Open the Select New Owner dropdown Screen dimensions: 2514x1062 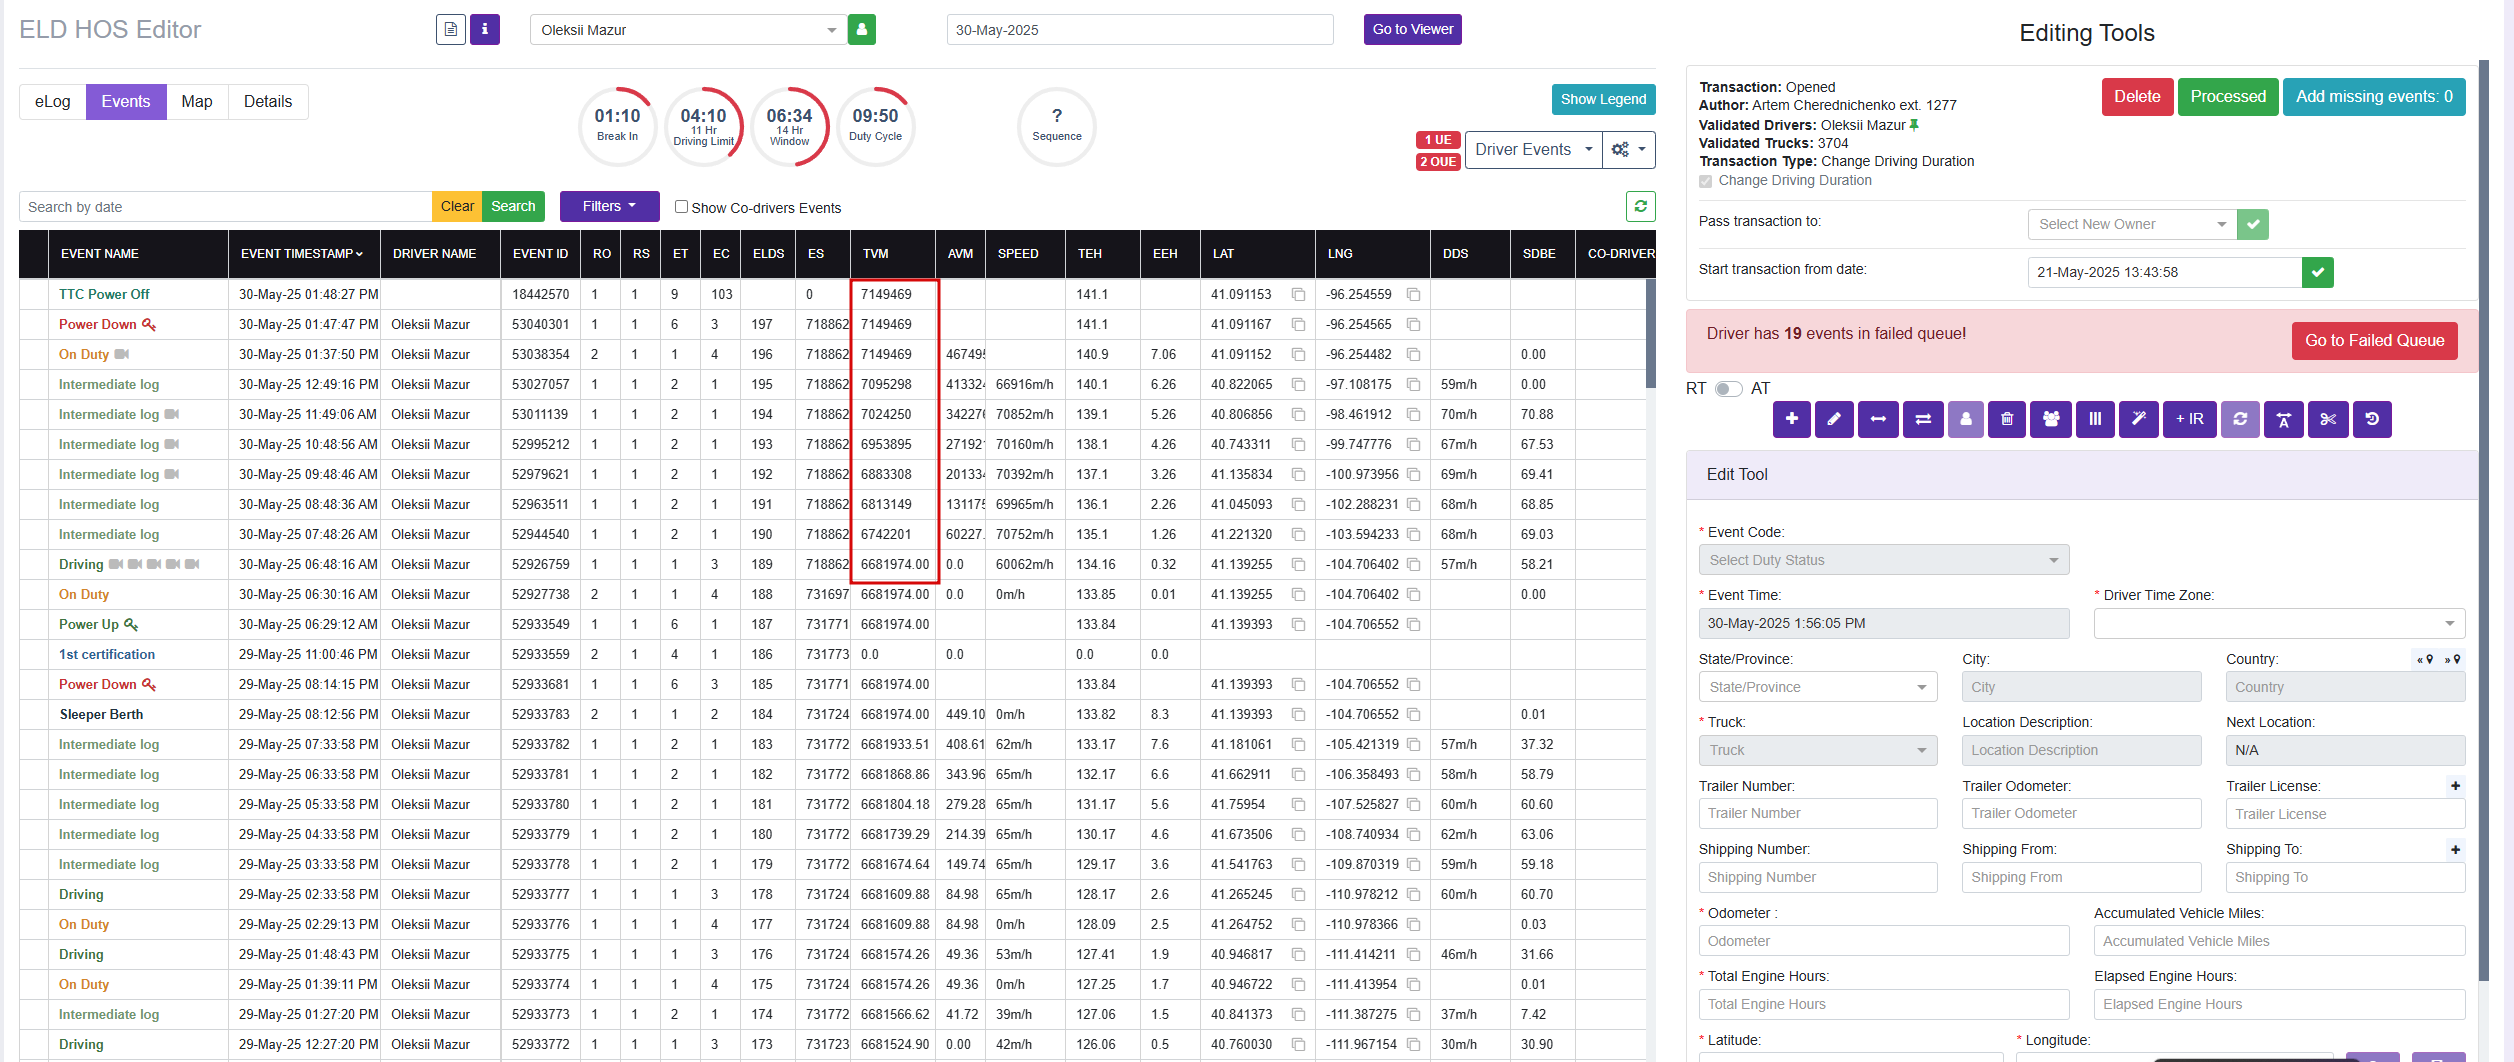tap(2132, 224)
